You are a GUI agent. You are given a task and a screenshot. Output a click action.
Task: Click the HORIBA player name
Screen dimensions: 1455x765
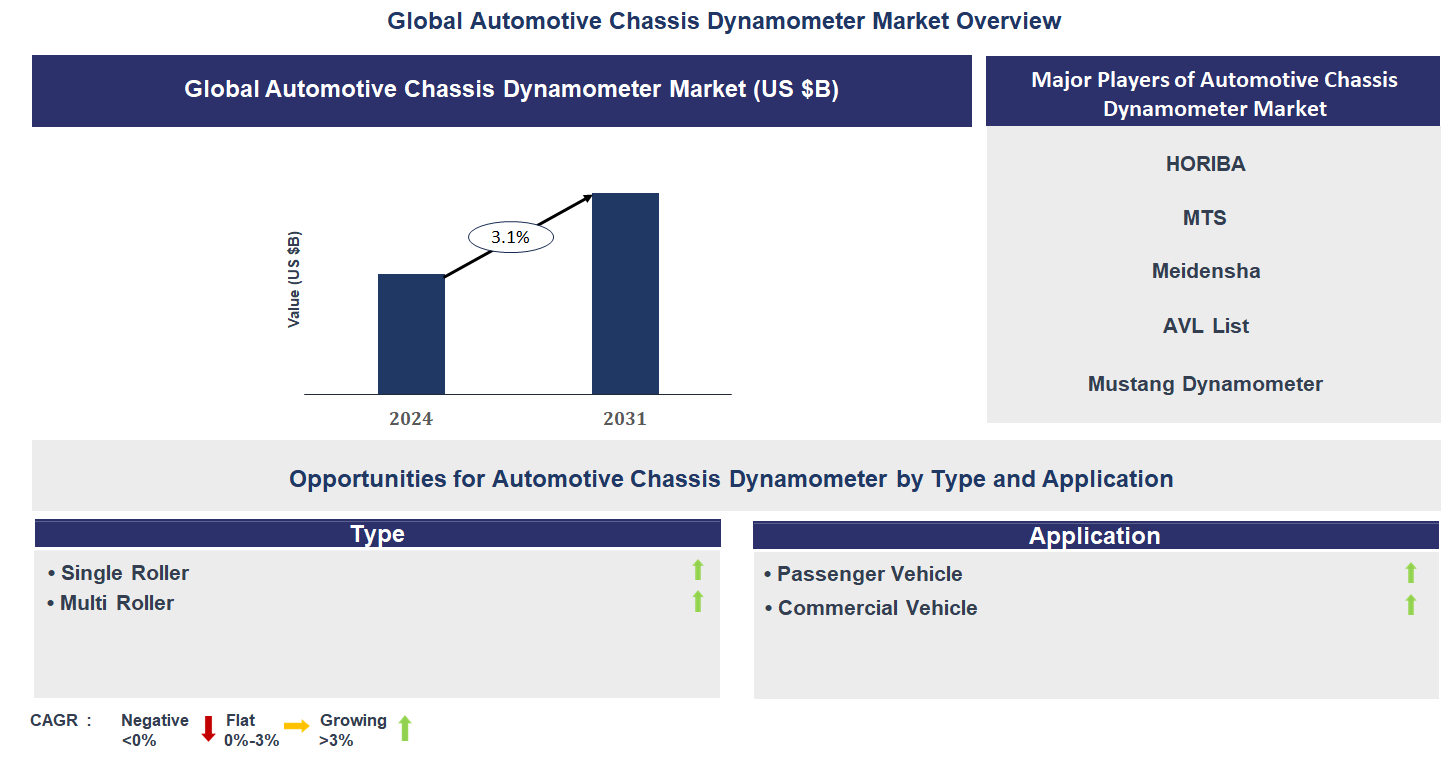1205,164
